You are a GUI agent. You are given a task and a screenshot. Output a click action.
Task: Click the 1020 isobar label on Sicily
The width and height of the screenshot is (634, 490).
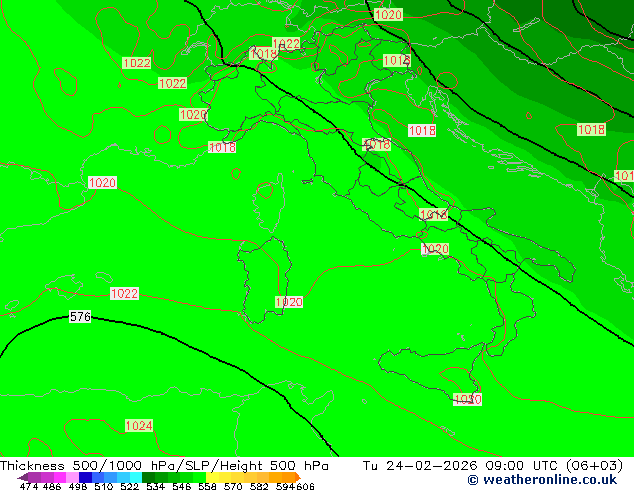coord(467,399)
